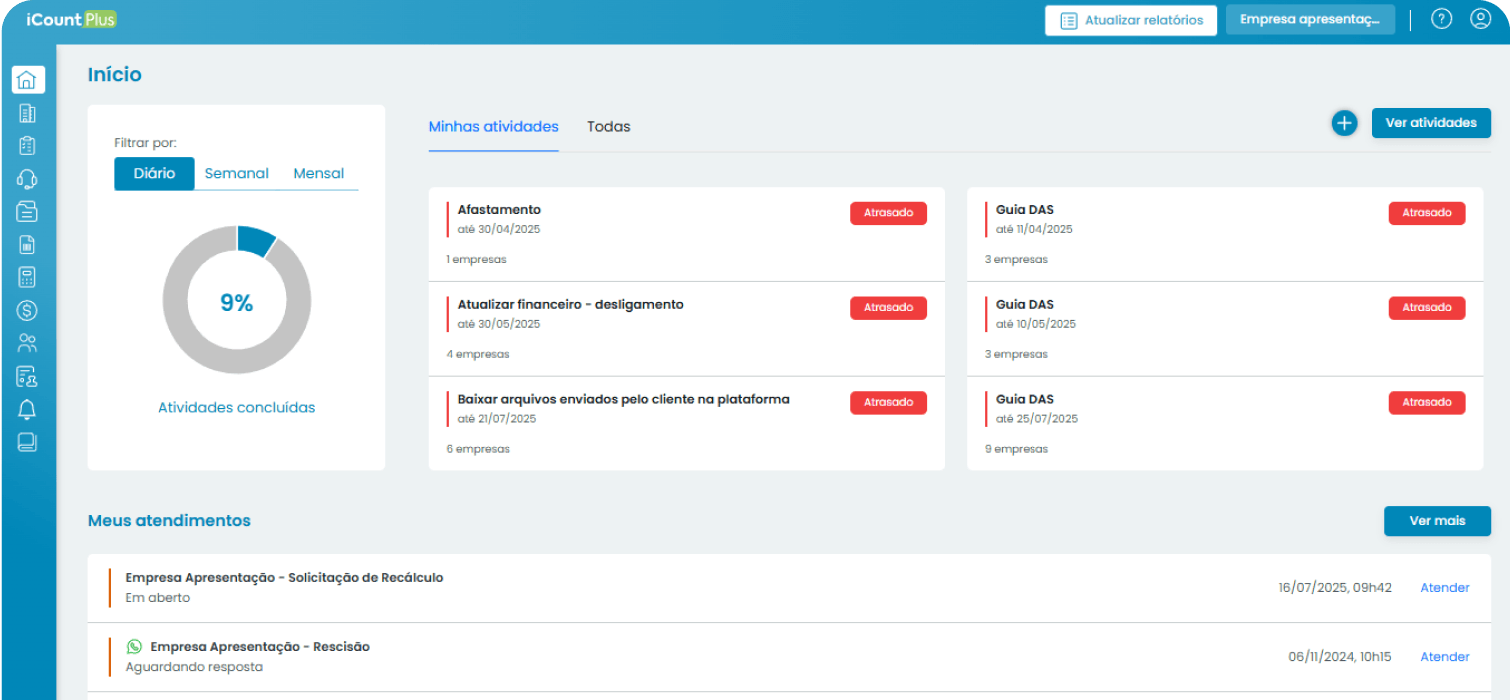The height and width of the screenshot is (700, 1510).
Task: Select the Minhas atividades tab
Action: 493,127
